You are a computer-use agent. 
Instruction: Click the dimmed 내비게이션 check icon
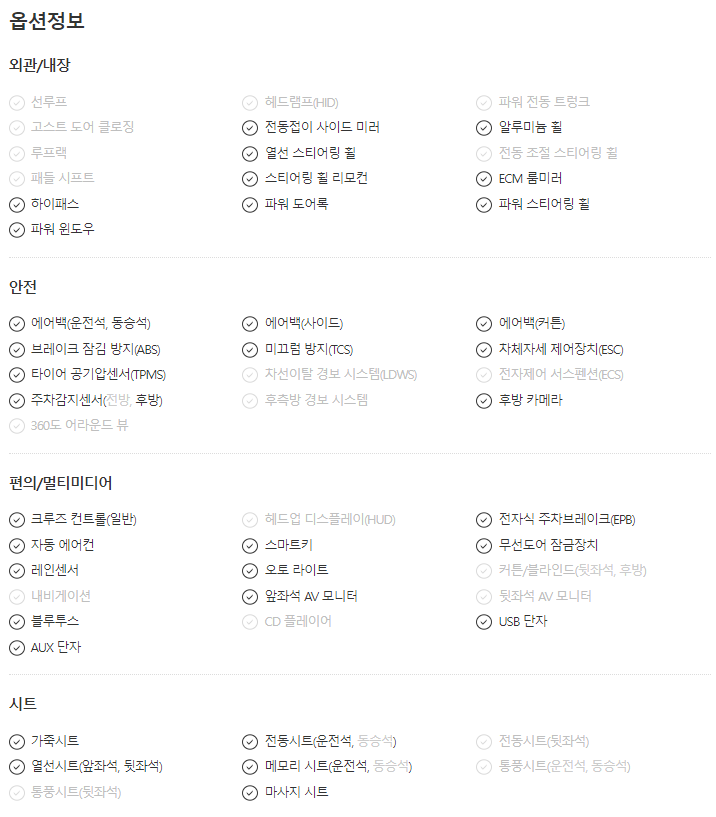(x=17, y=597)
